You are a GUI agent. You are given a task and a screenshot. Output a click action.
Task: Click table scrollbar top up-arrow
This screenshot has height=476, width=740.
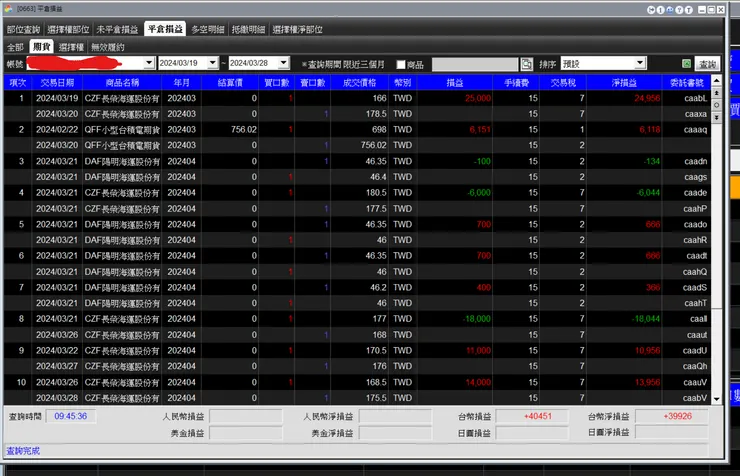coord(716,80)
